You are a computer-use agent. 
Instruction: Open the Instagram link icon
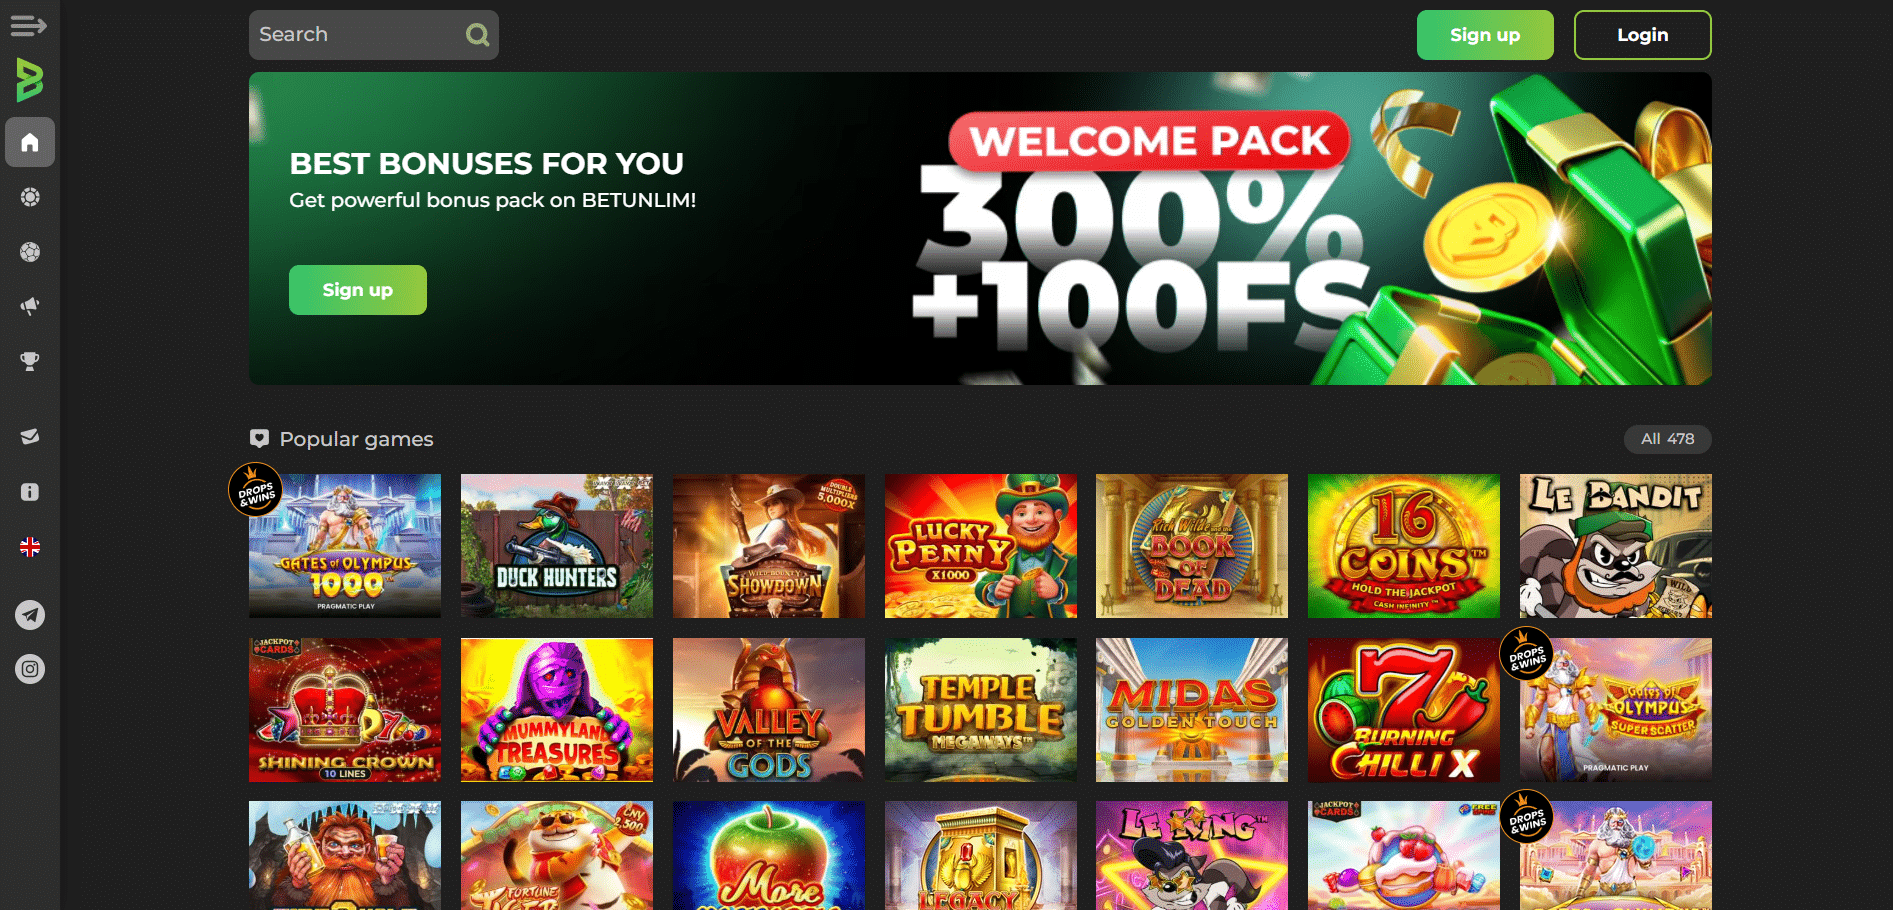(30, 669)
